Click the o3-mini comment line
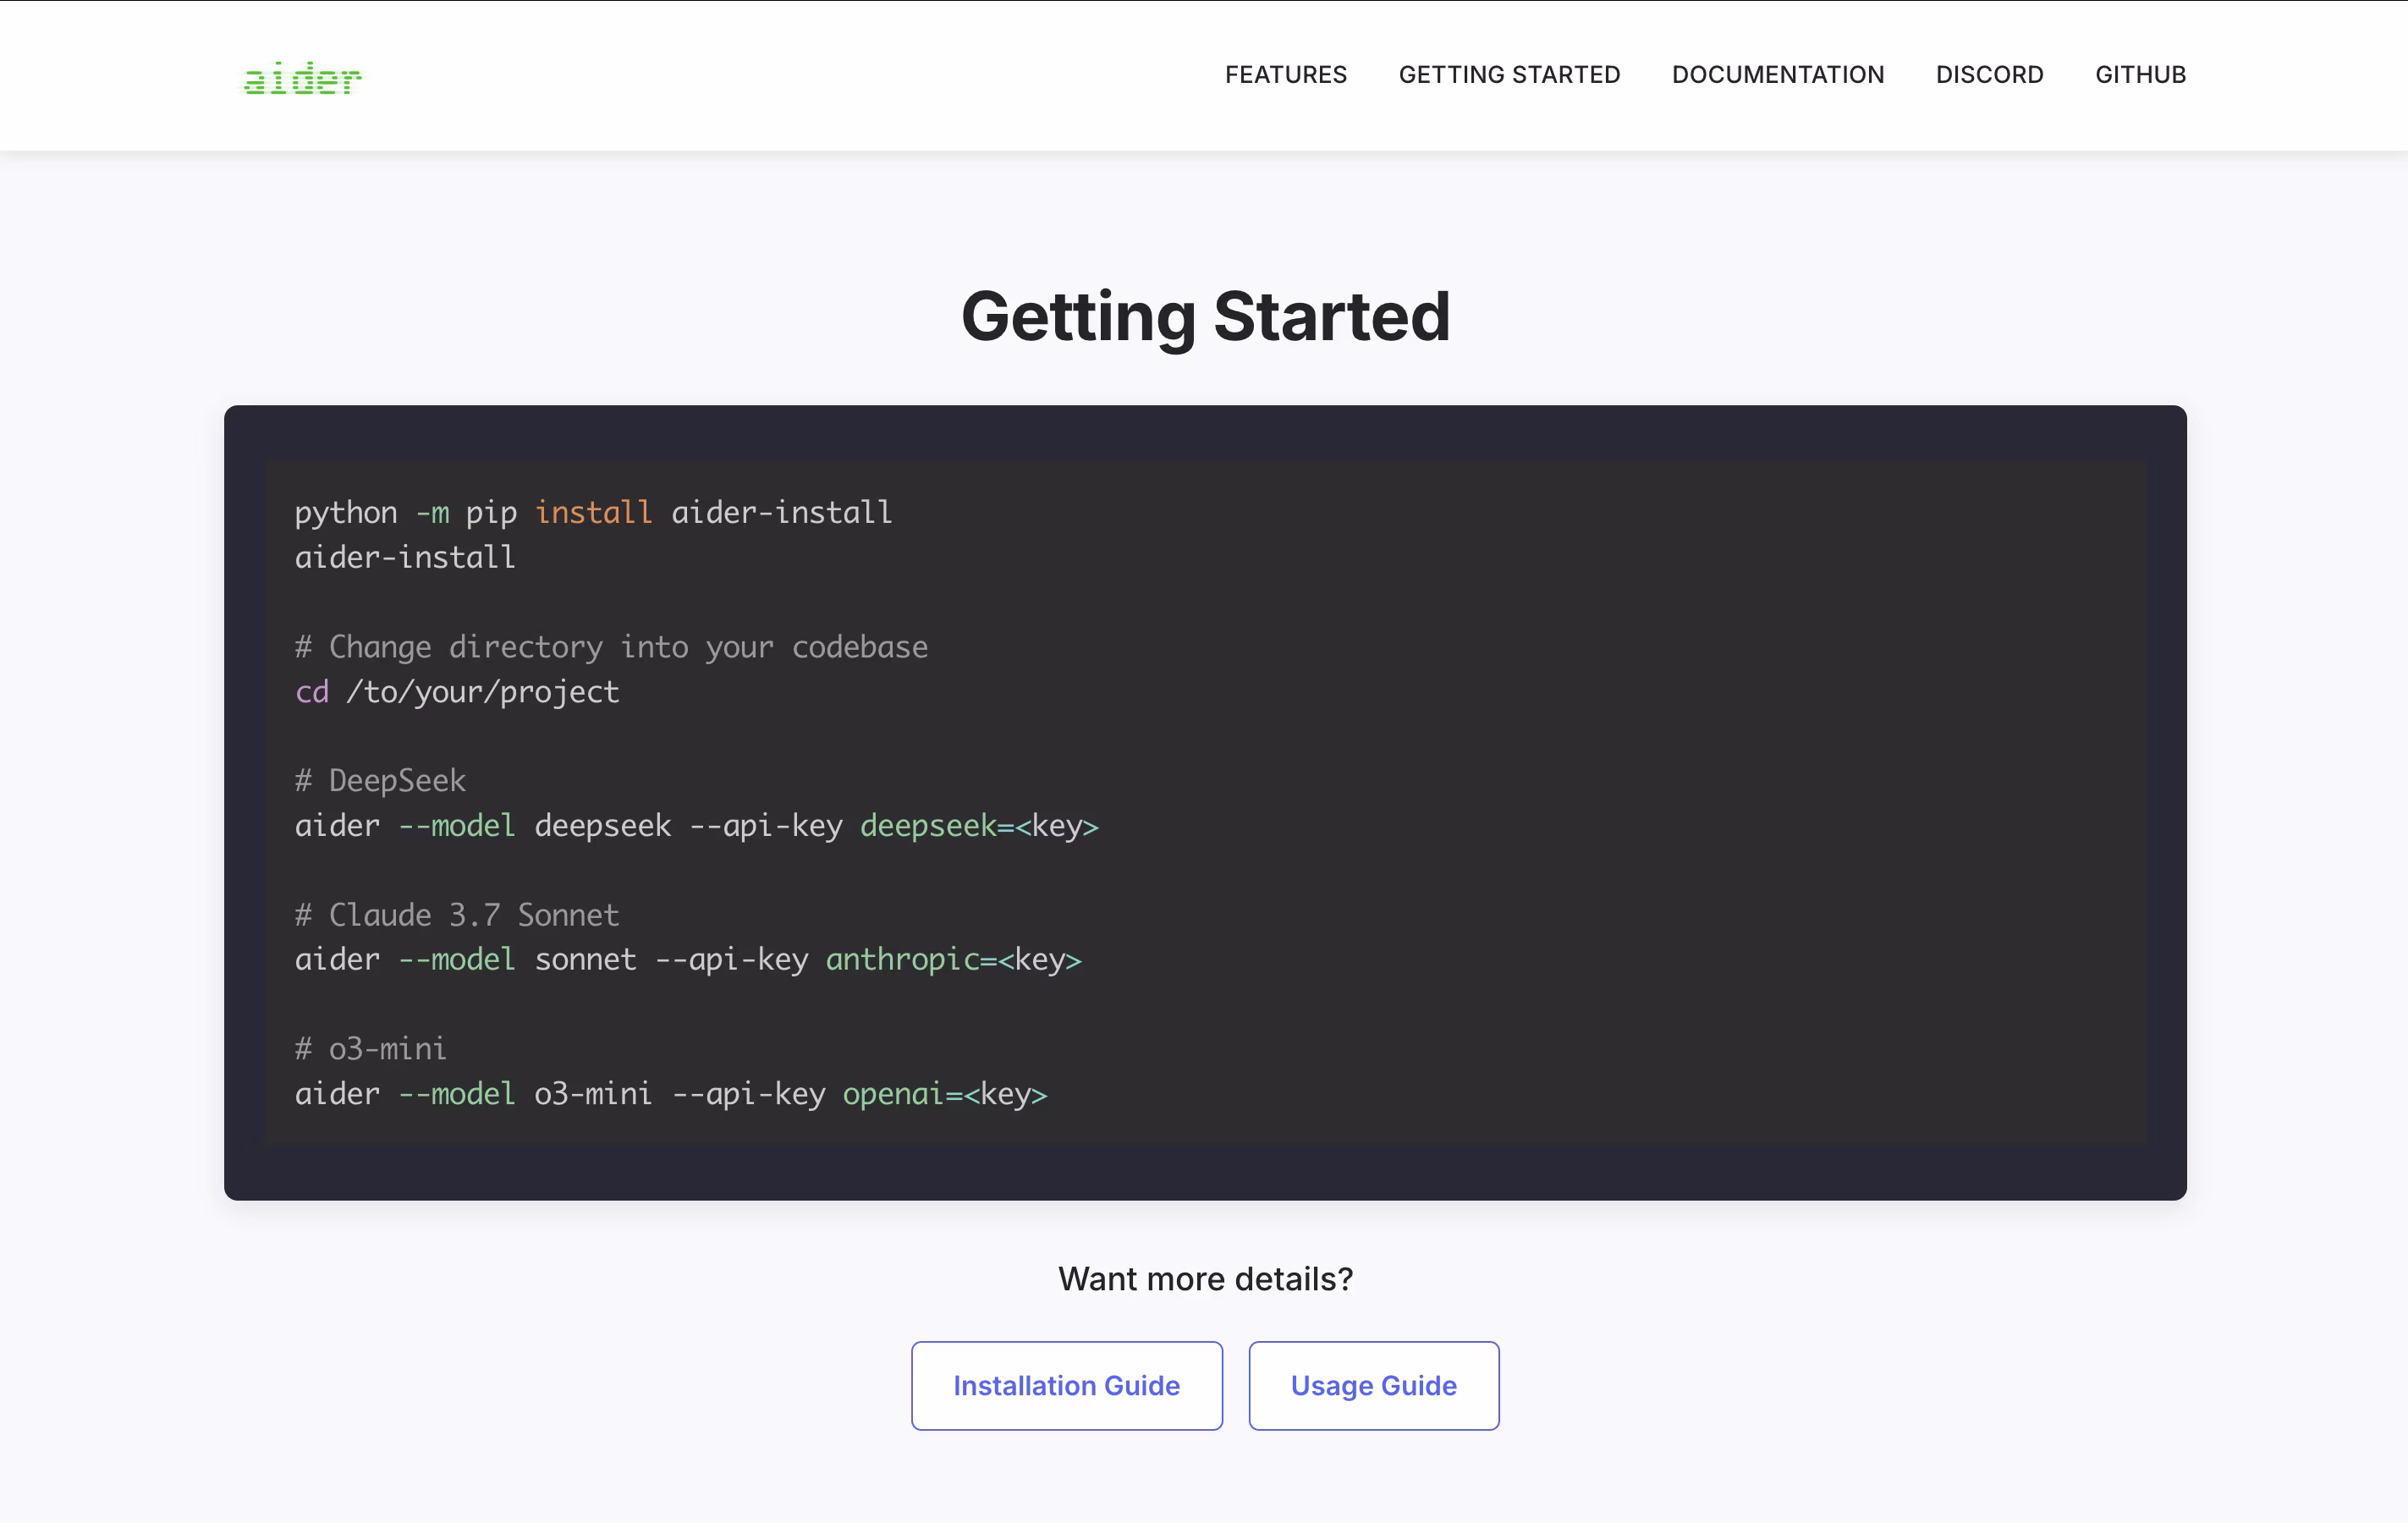The width and height of the screenshot is (2408, 1523). click(x=370, y=1049)
